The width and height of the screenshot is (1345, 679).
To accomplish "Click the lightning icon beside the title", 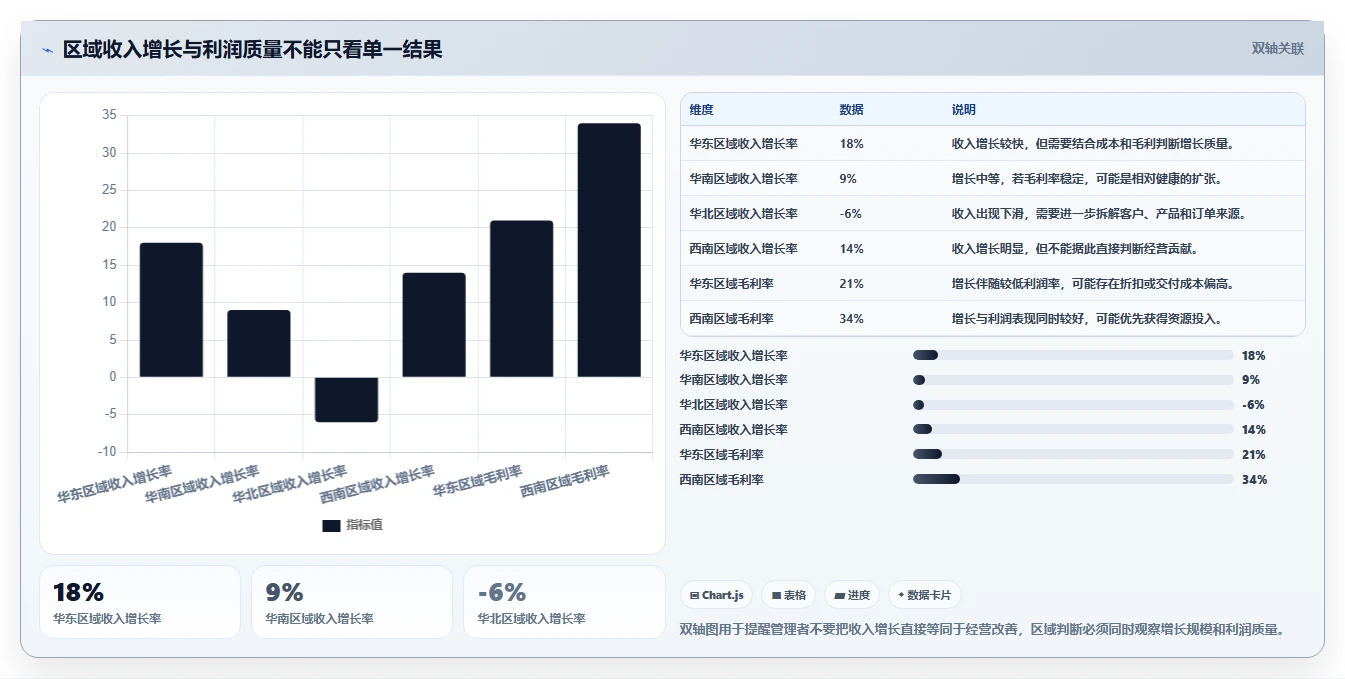I will (x=47, y=50).
